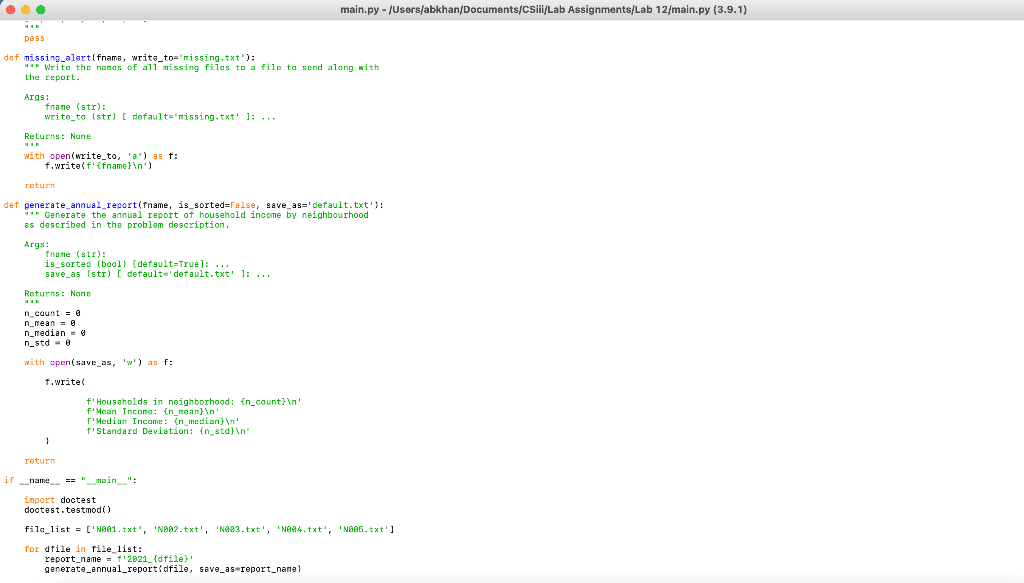This screenshot has width=1024, height=583.
Task: Click the 'n_median = 0' line
Action: click(x=55, y=333)
